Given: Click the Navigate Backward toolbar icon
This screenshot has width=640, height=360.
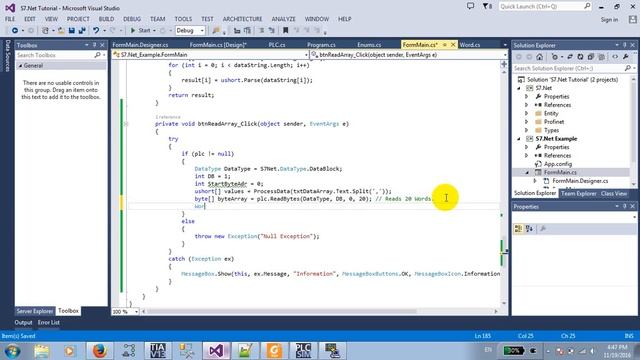Looking at the screenshot, I should [x=15, y=30].
